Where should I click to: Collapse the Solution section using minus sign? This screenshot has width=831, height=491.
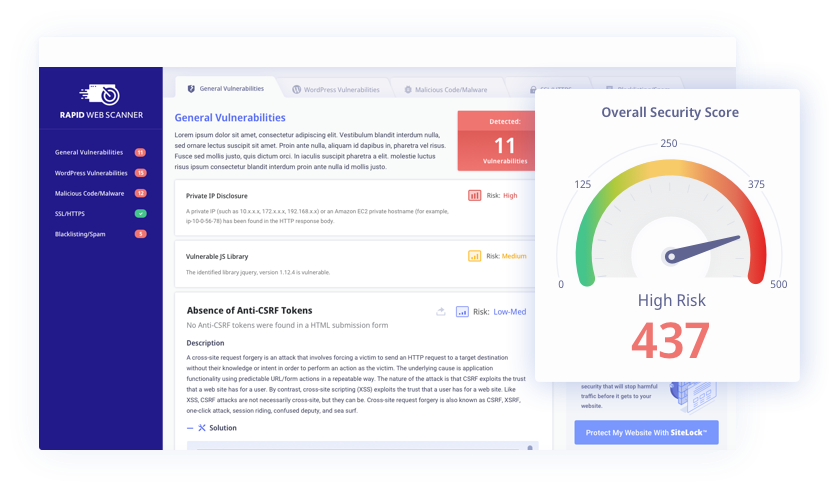(190, 428)
